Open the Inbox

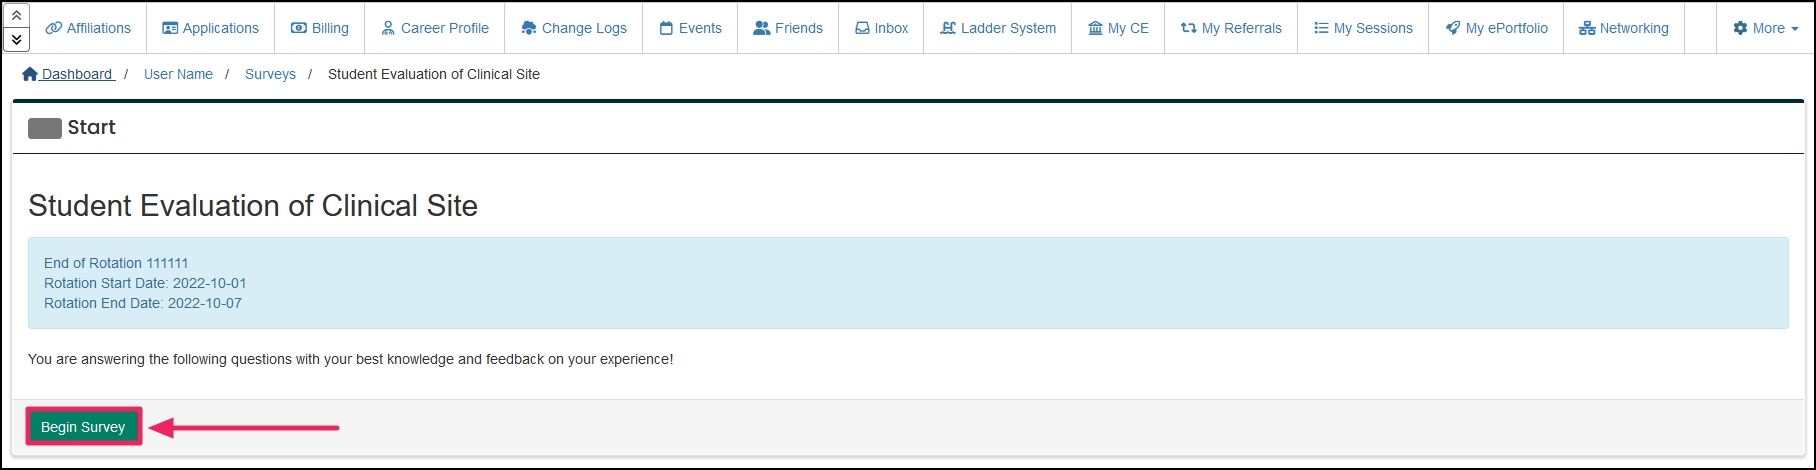click(881, 28)
